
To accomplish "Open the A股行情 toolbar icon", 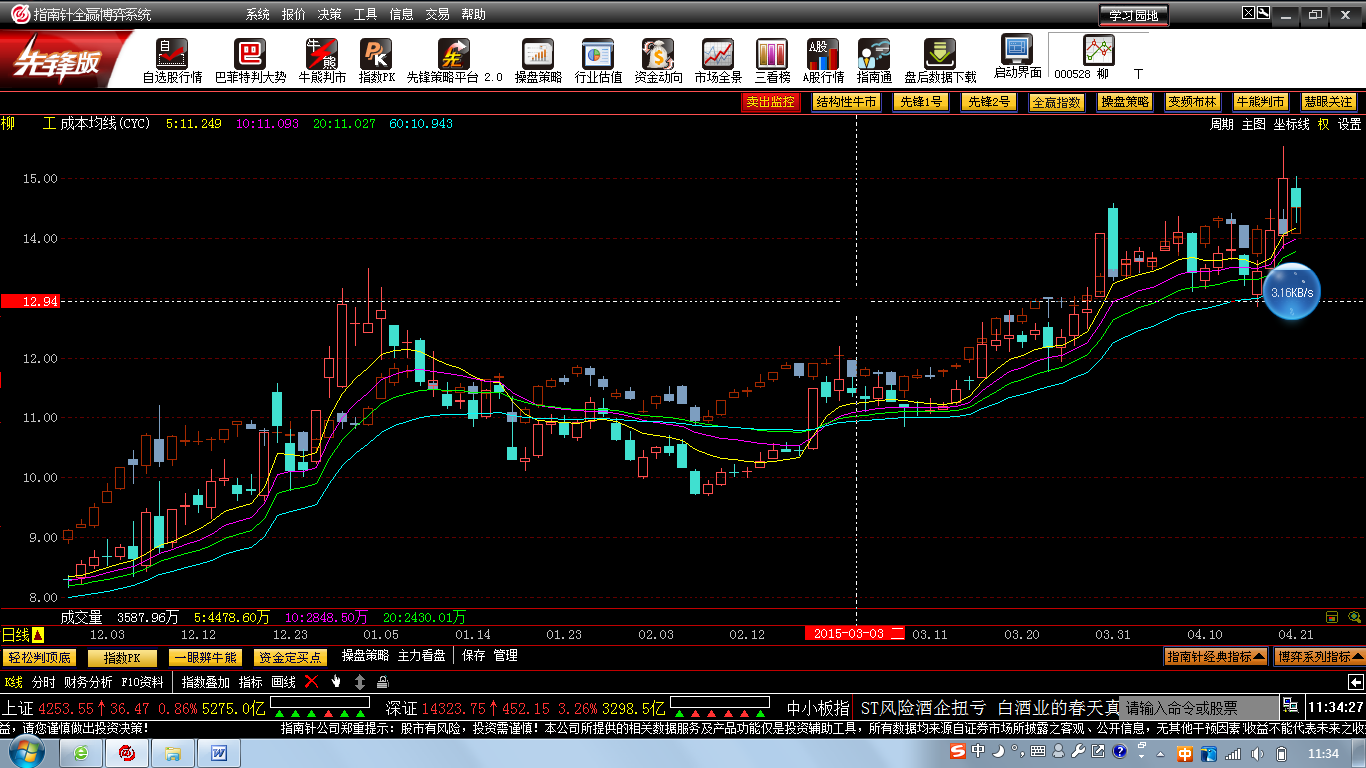I will click(x=823, y=55).
